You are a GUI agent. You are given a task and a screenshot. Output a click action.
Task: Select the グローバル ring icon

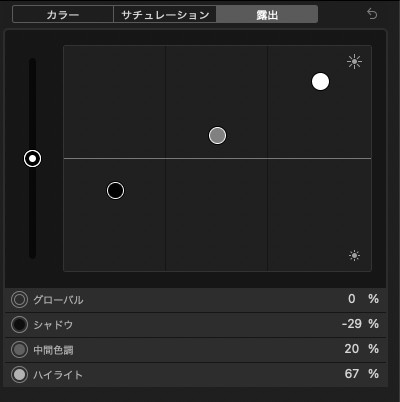[19, 299]
